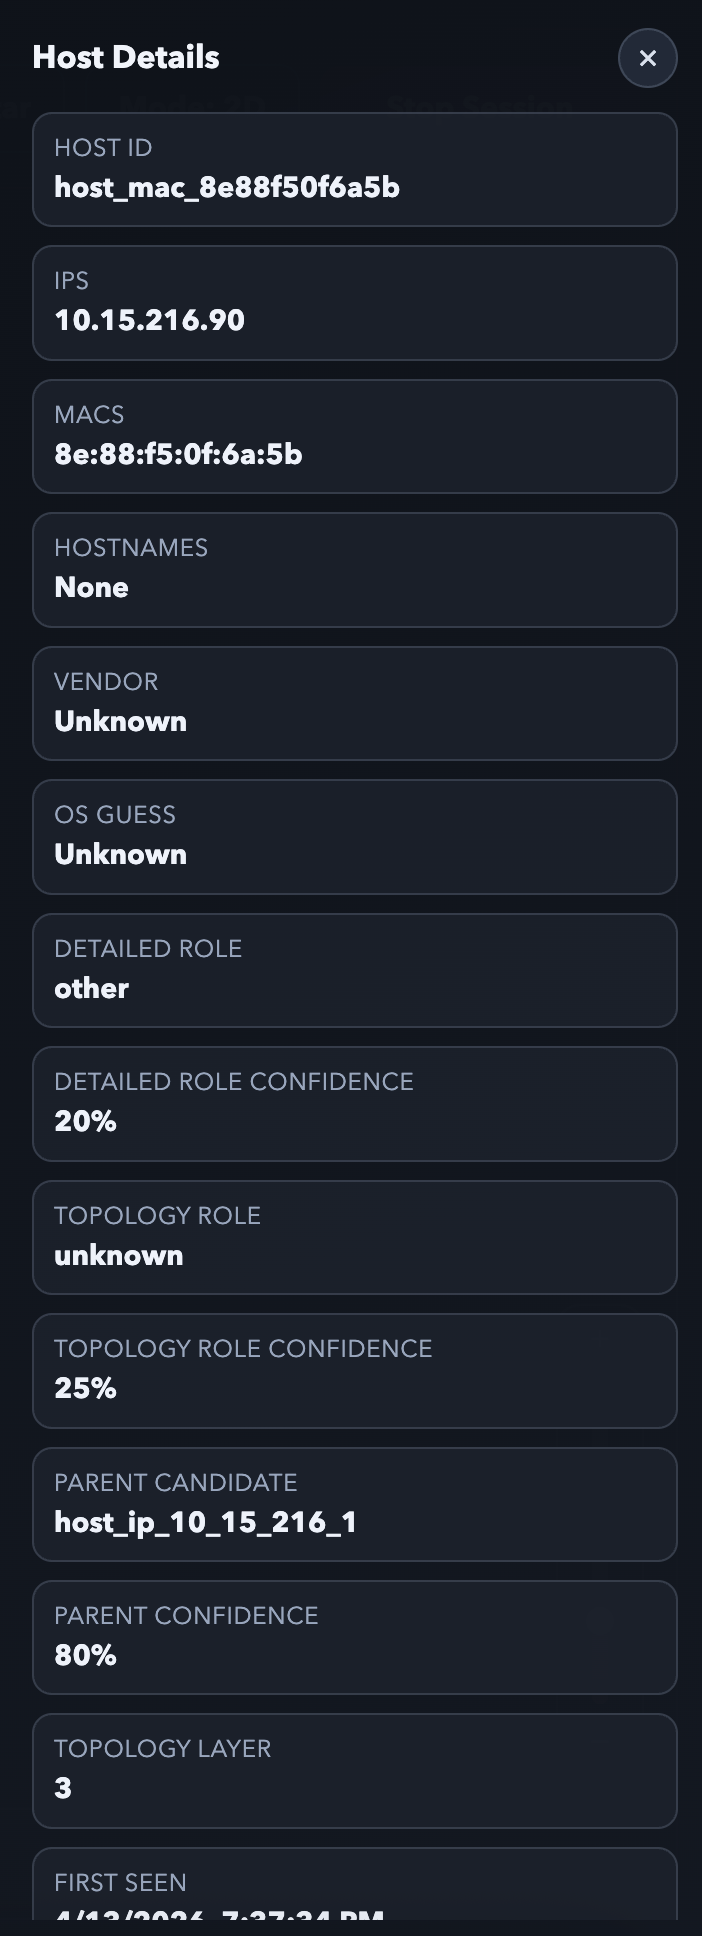Click the MACS field label
702x1936 pixels.
click(89, 415)
